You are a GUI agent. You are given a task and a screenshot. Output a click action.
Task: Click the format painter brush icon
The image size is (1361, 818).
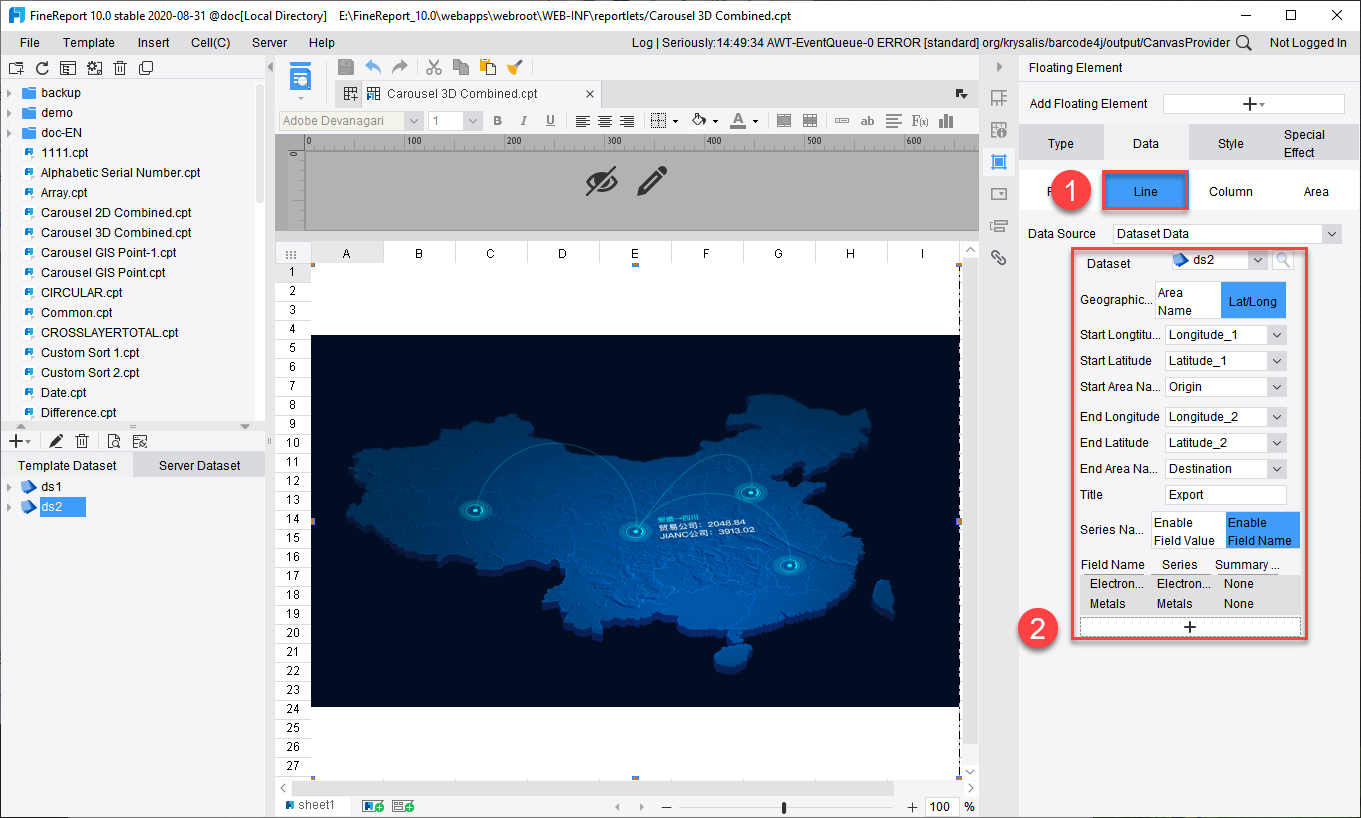[x=515, y=67]
